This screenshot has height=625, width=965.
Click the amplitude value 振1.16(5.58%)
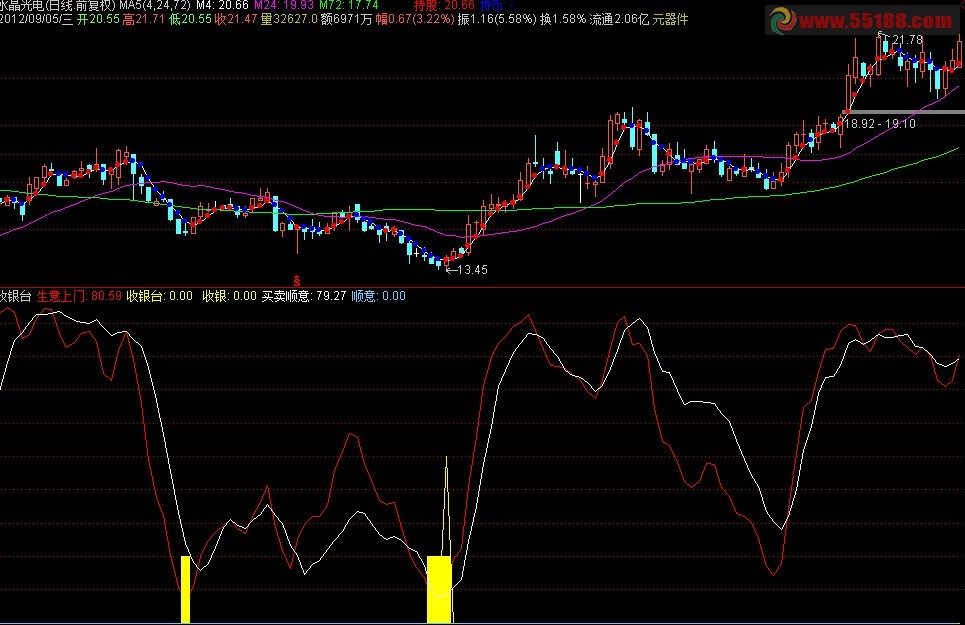click(x=497, y=19)
